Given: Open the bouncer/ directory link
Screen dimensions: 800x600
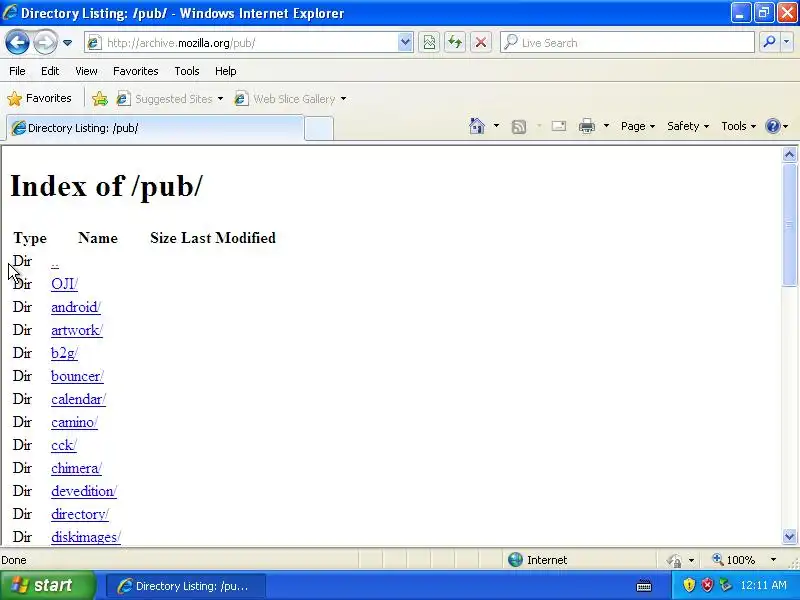Looking at the screenshot, I should point(78,376).
